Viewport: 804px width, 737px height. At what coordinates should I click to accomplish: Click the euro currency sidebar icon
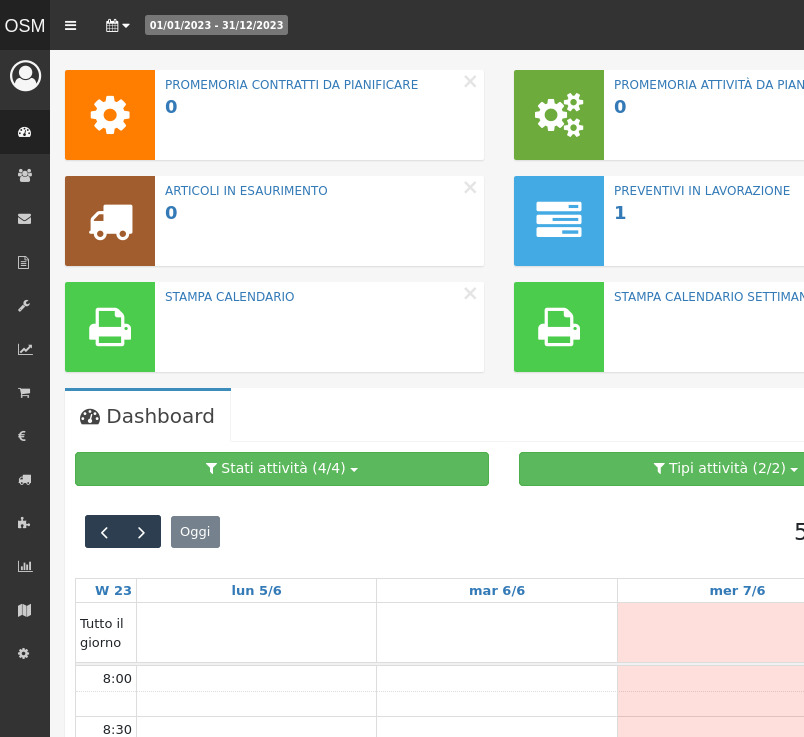click(x=25, y=436)
